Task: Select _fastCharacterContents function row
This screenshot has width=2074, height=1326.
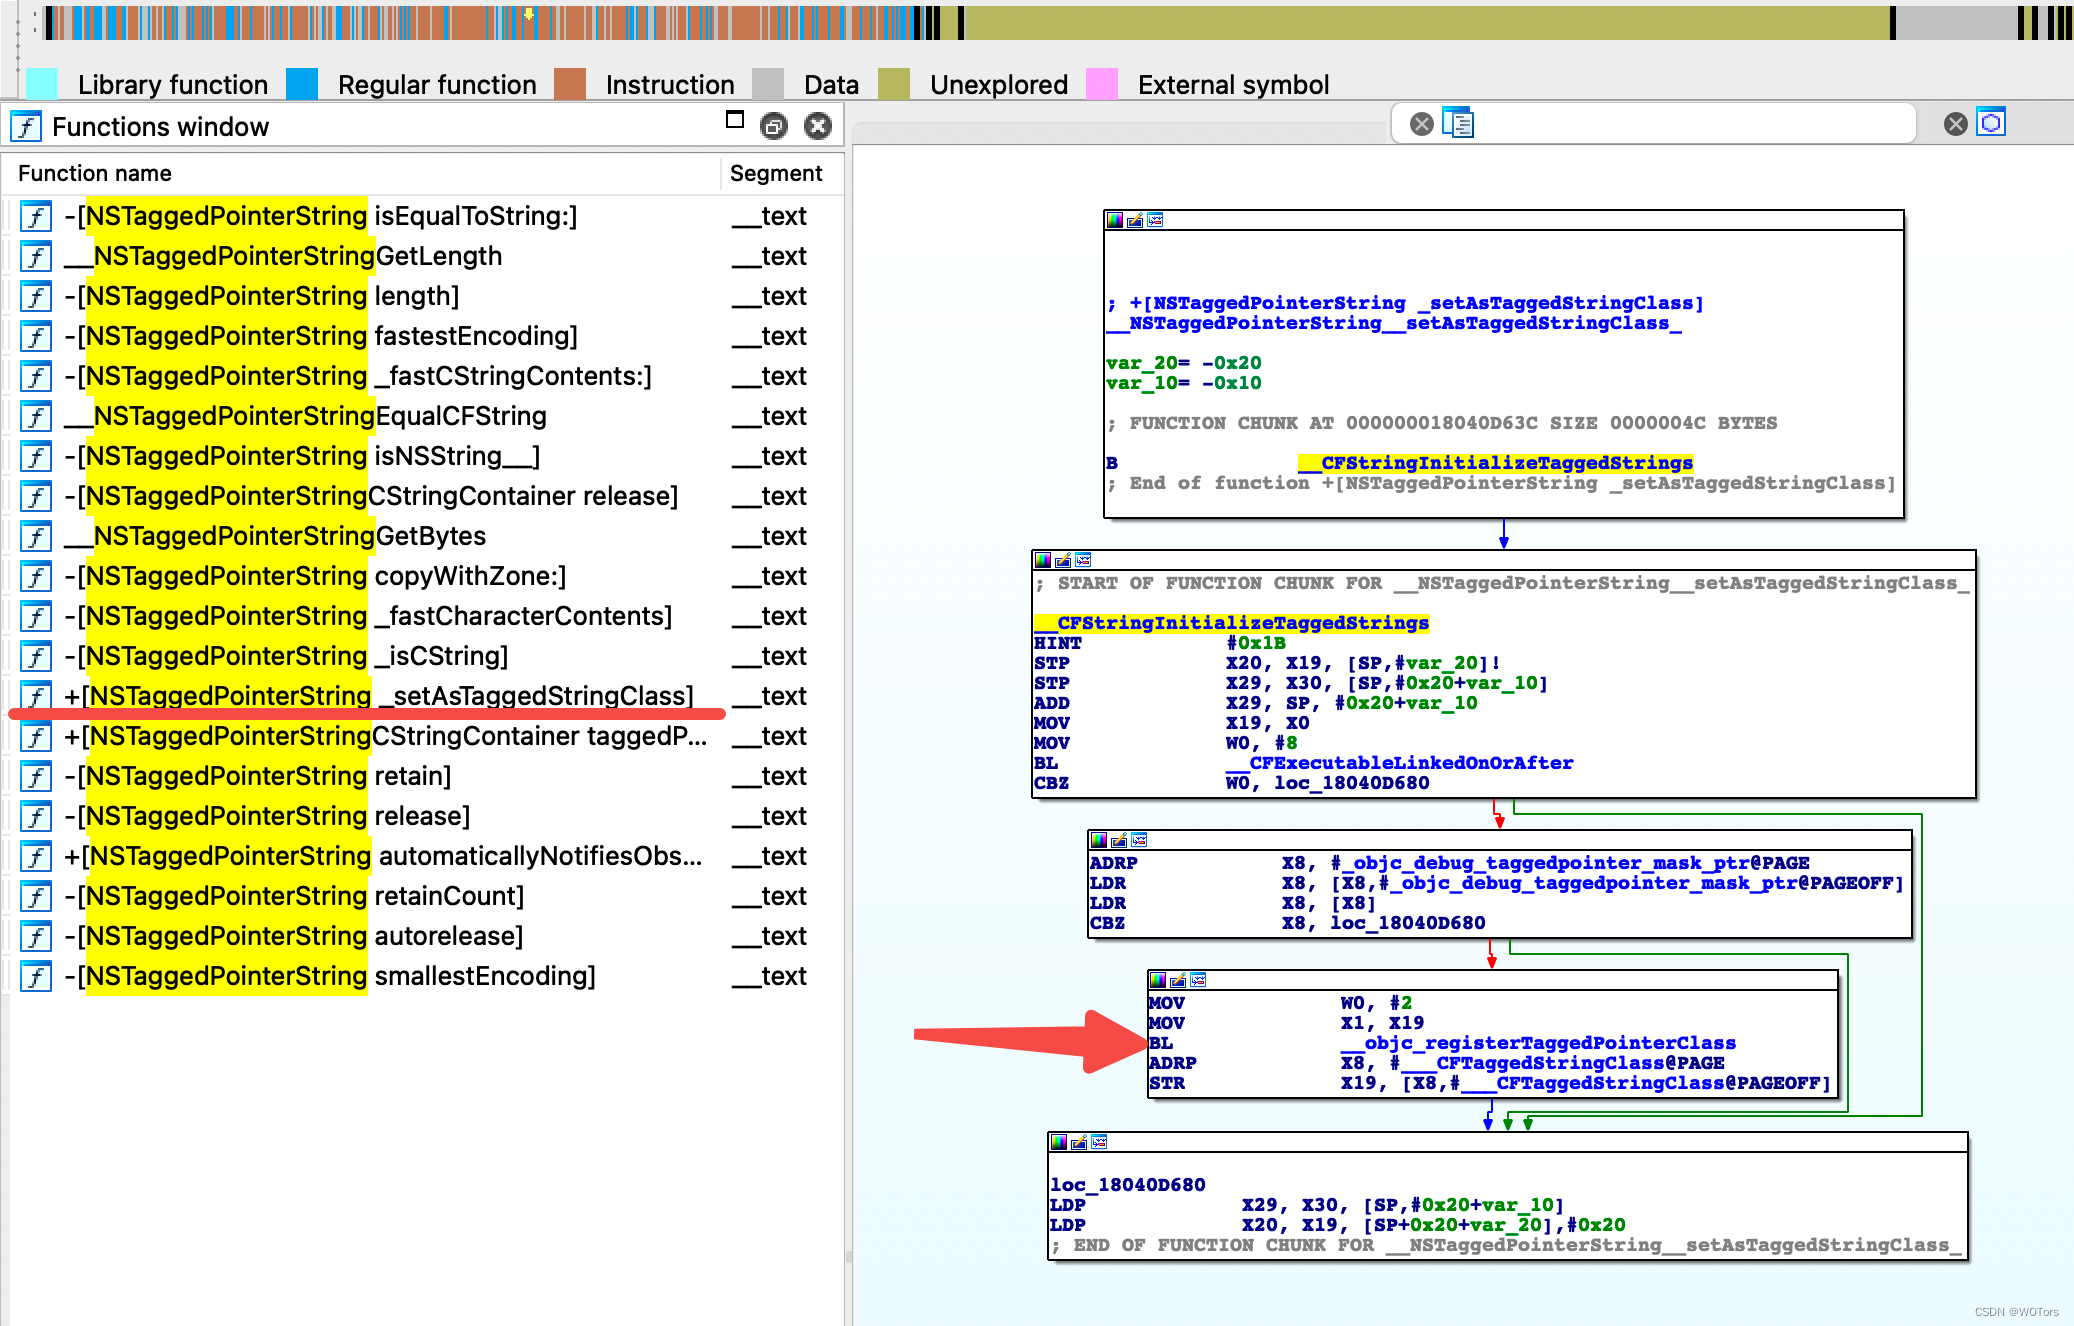Action: [424, 616]
